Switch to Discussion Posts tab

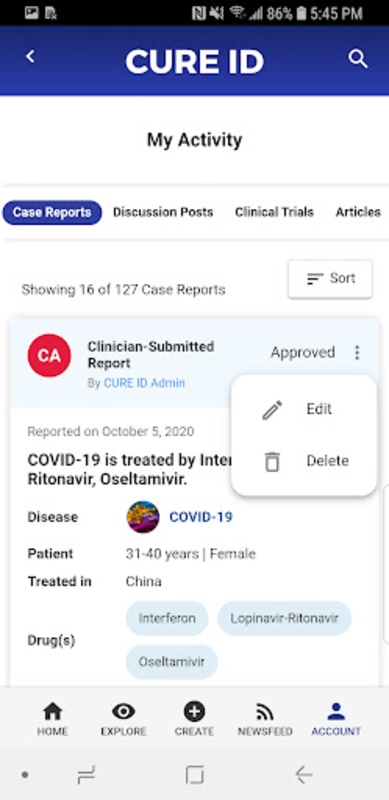click(163, 212)
